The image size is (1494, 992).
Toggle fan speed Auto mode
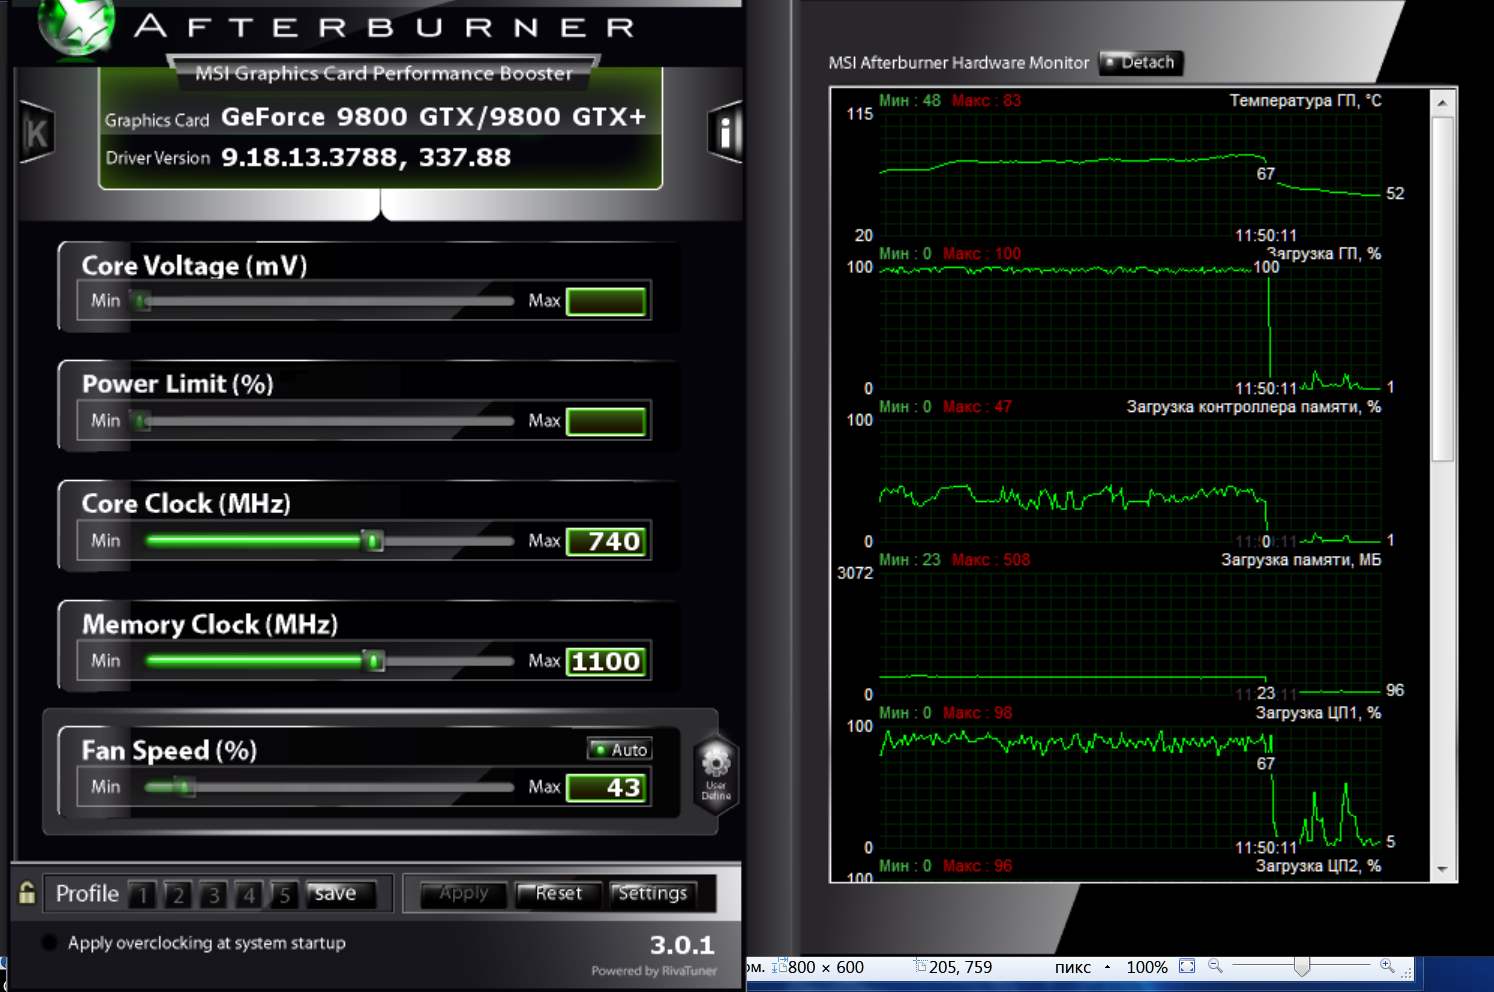(x=619, y=749)
